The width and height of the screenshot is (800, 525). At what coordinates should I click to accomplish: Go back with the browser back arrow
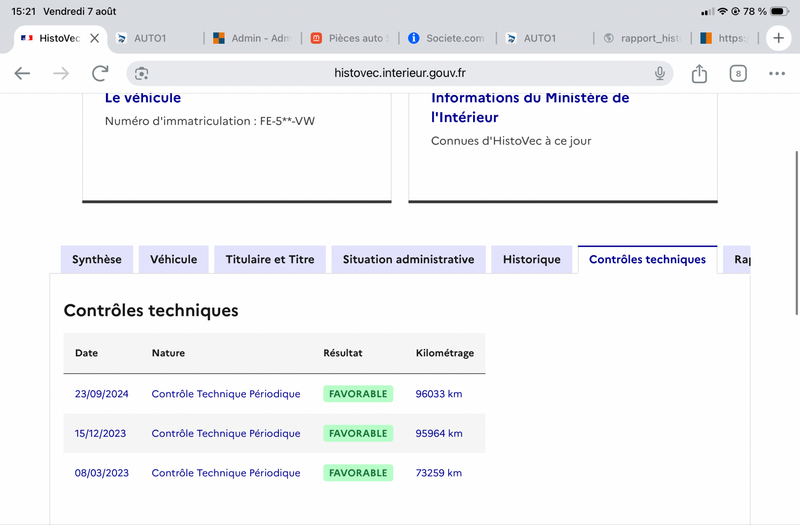[x=22, y=73]
